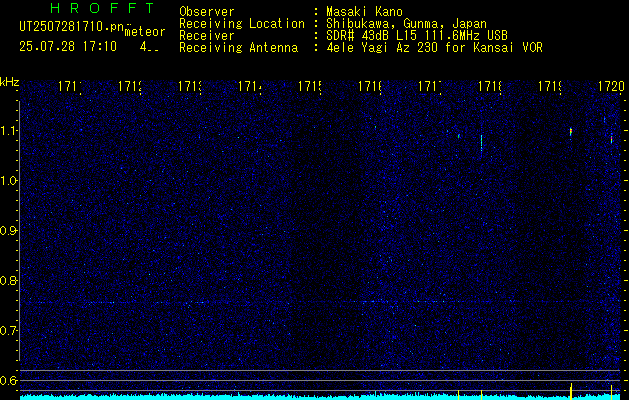Image resolution: width=629 pixels, height=400 pixels.
Task: Click the bright red-yellow meteor echo after 1719
Action: click(570, 132)
